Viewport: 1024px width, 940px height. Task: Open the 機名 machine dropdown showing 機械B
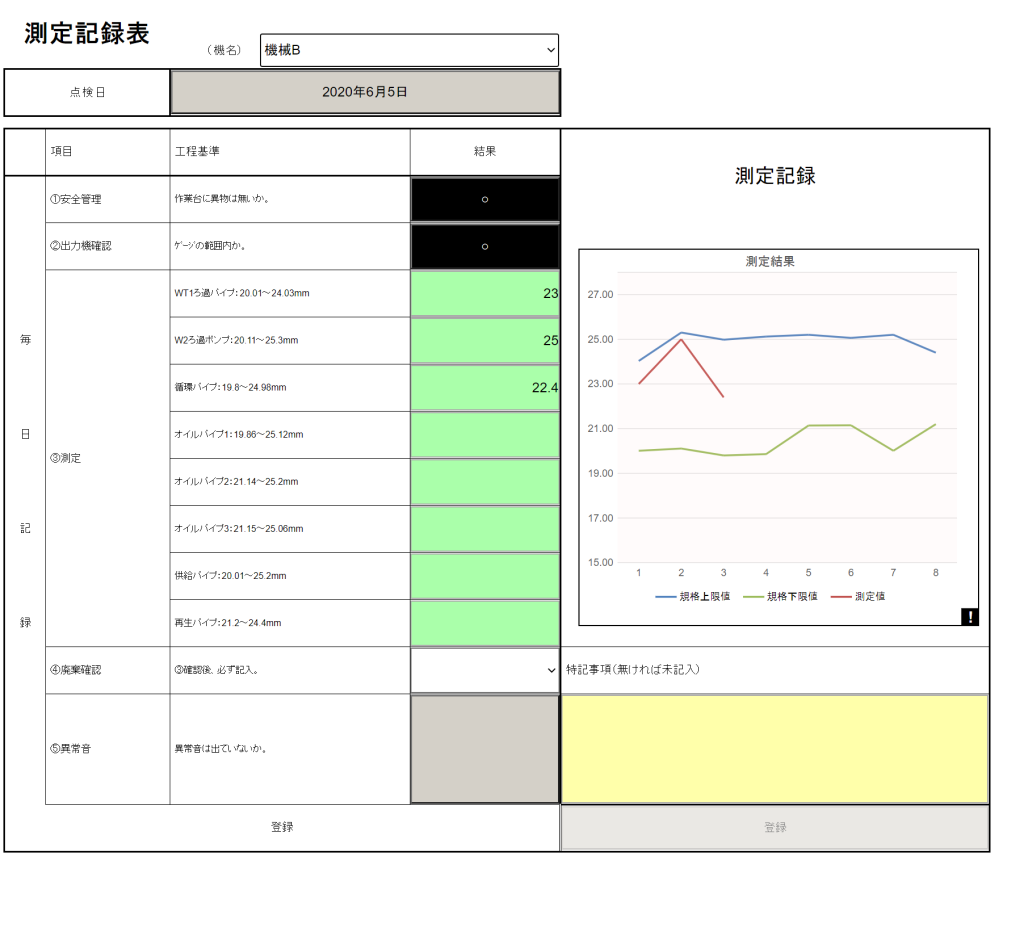[409, 50]
